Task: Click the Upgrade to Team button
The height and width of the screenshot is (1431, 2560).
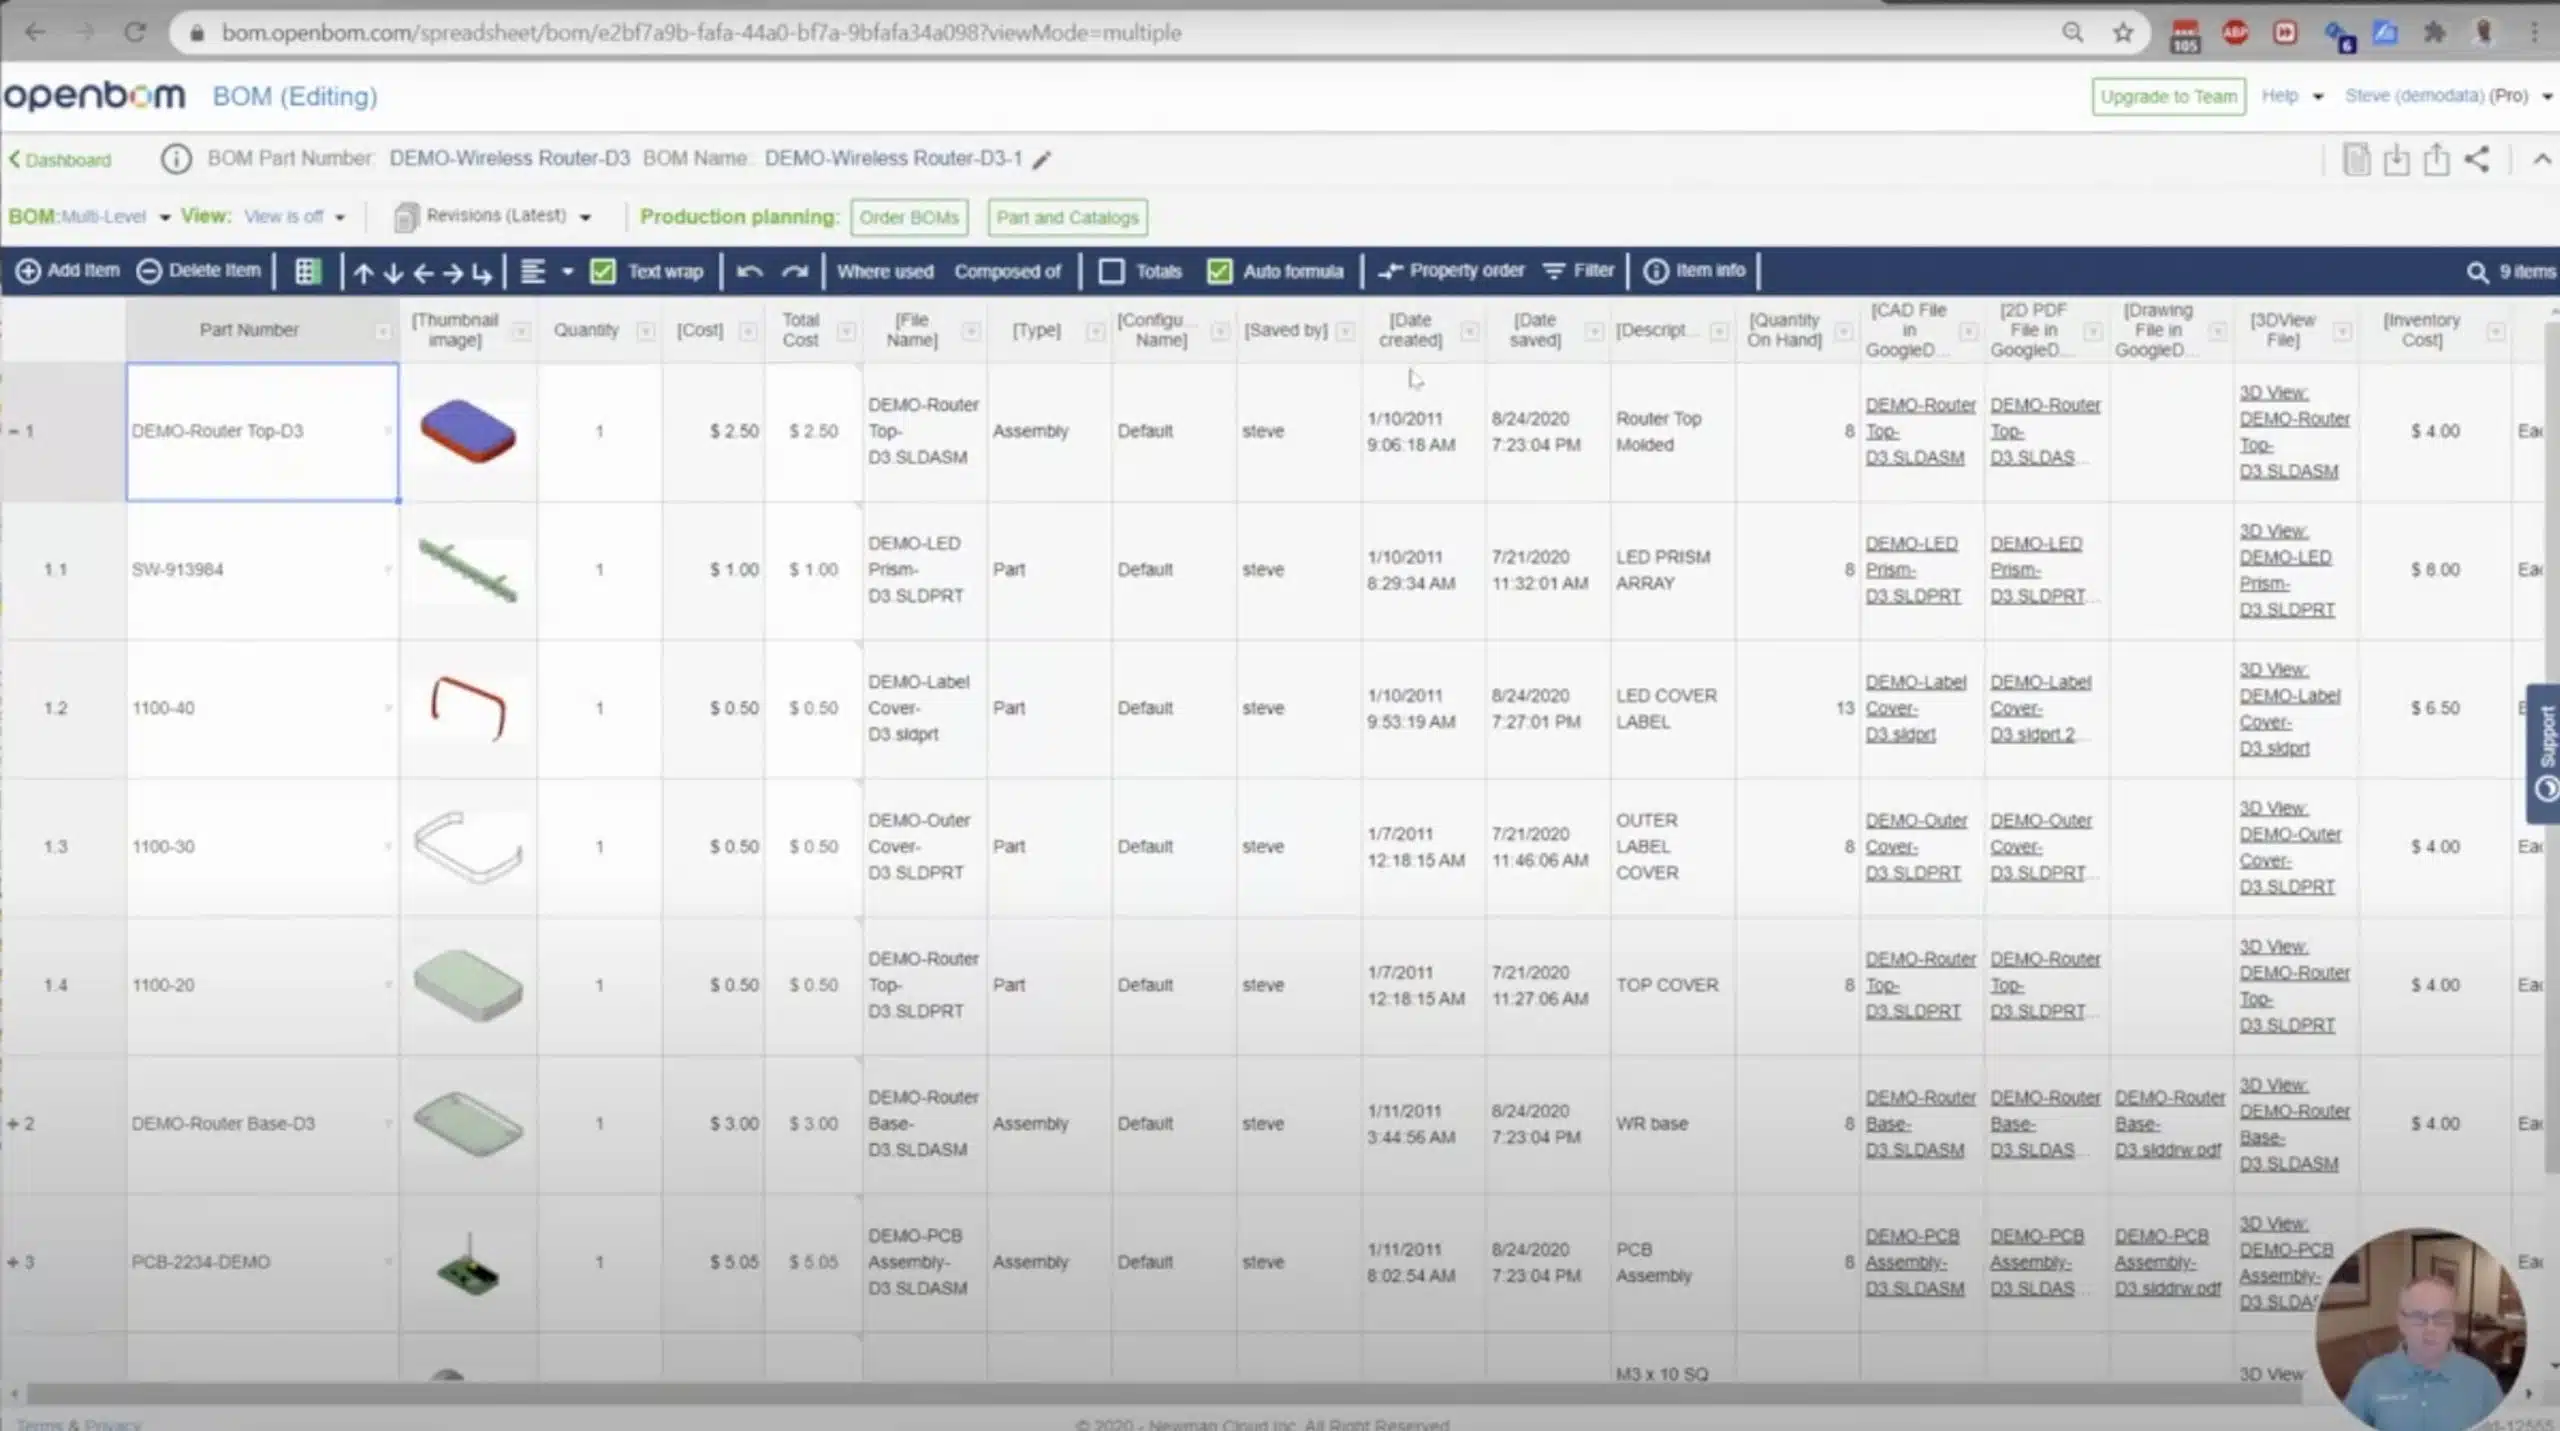Action: coord(2168,96)
